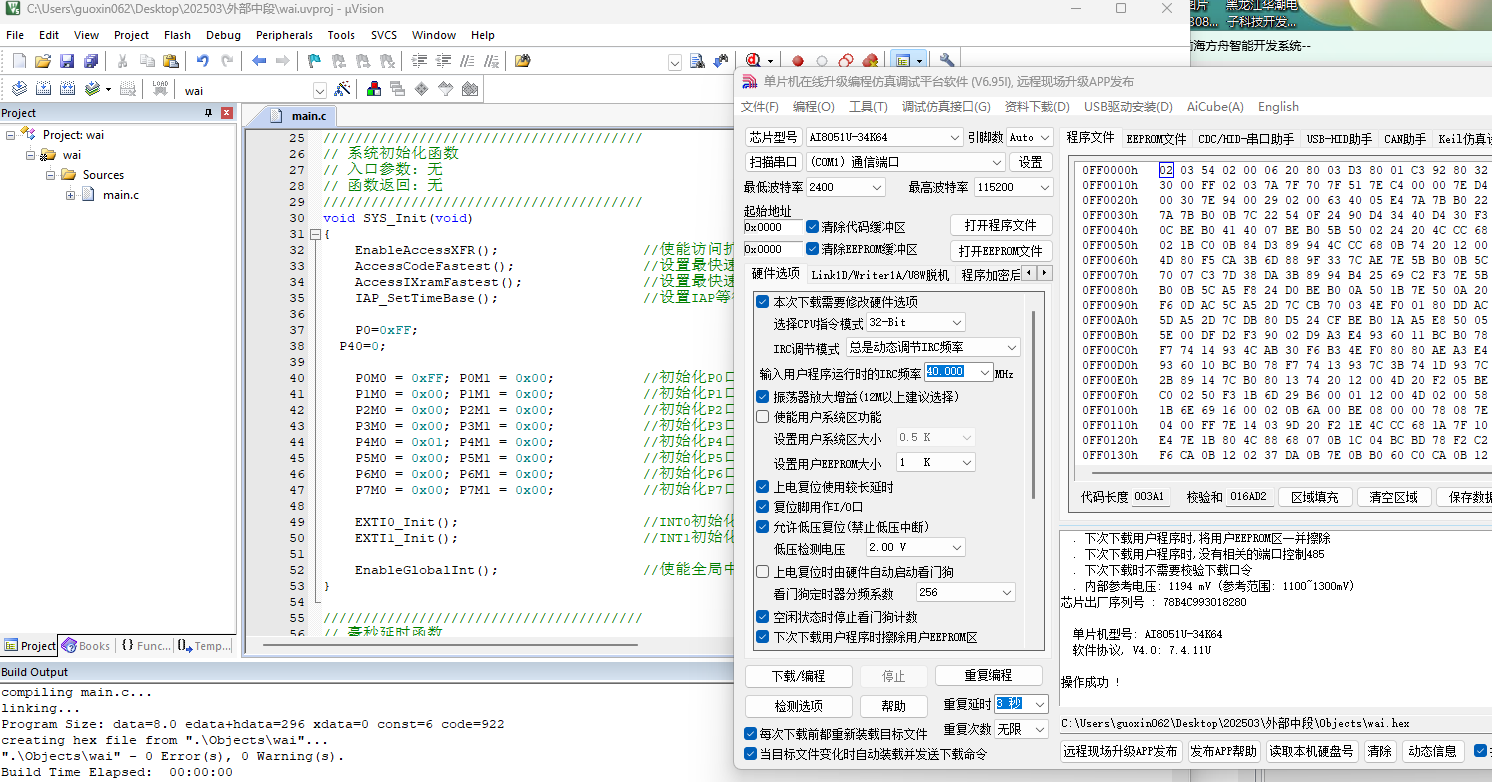Click the 打开程序文件 button
This screenshot has height=782, width=1492.
[x=993, y=225]
